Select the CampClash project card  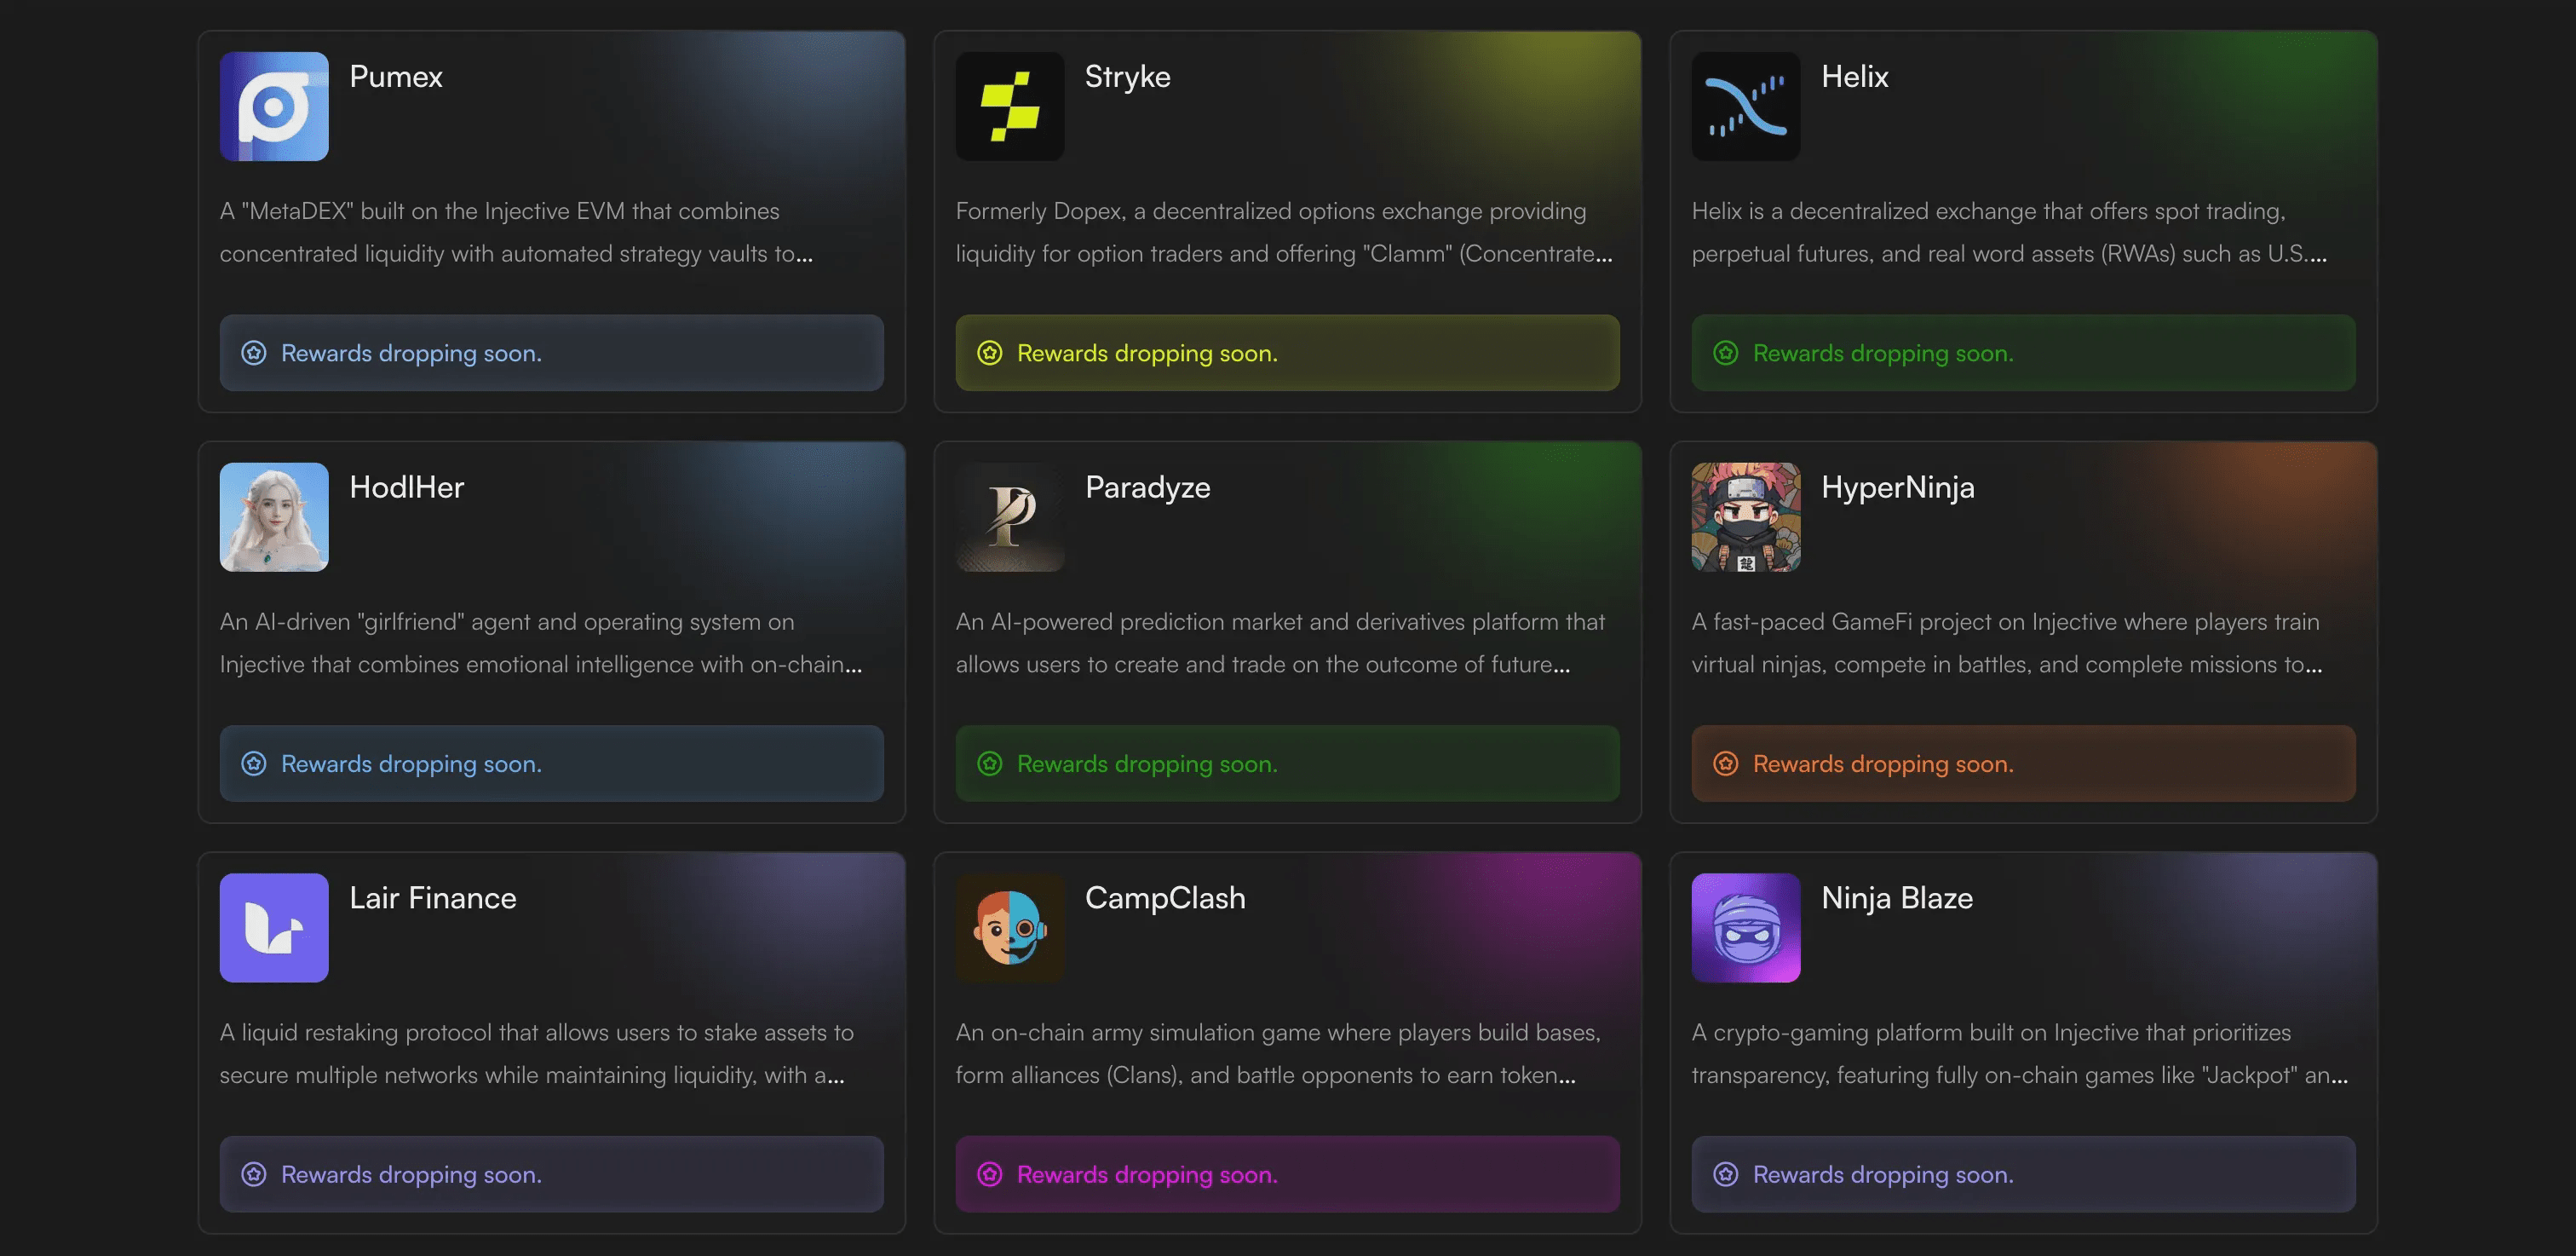click(x=1288, y=1040)
